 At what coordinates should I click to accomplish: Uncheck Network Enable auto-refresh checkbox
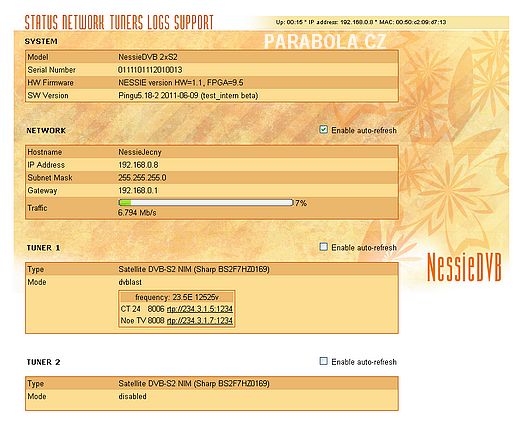(x=323, y=129)
